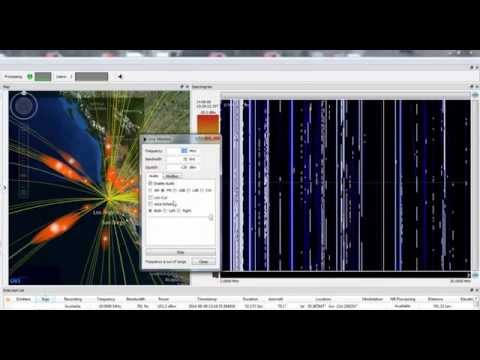
Task: Select the CW demodulation radio button
Action: point(202,190)
